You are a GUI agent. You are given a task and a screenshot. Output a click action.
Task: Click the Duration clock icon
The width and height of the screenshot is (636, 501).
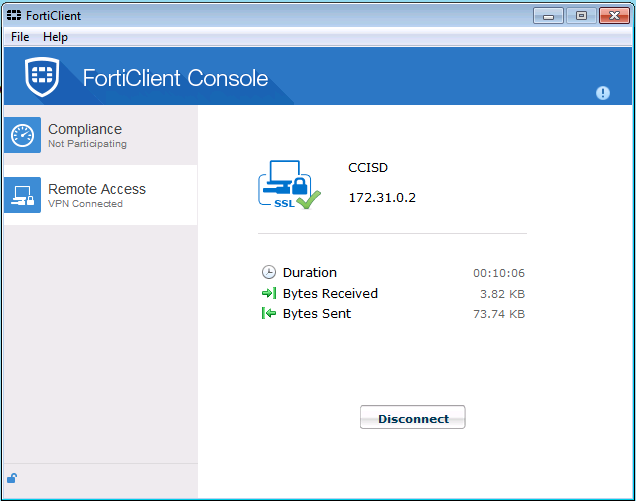269,272
